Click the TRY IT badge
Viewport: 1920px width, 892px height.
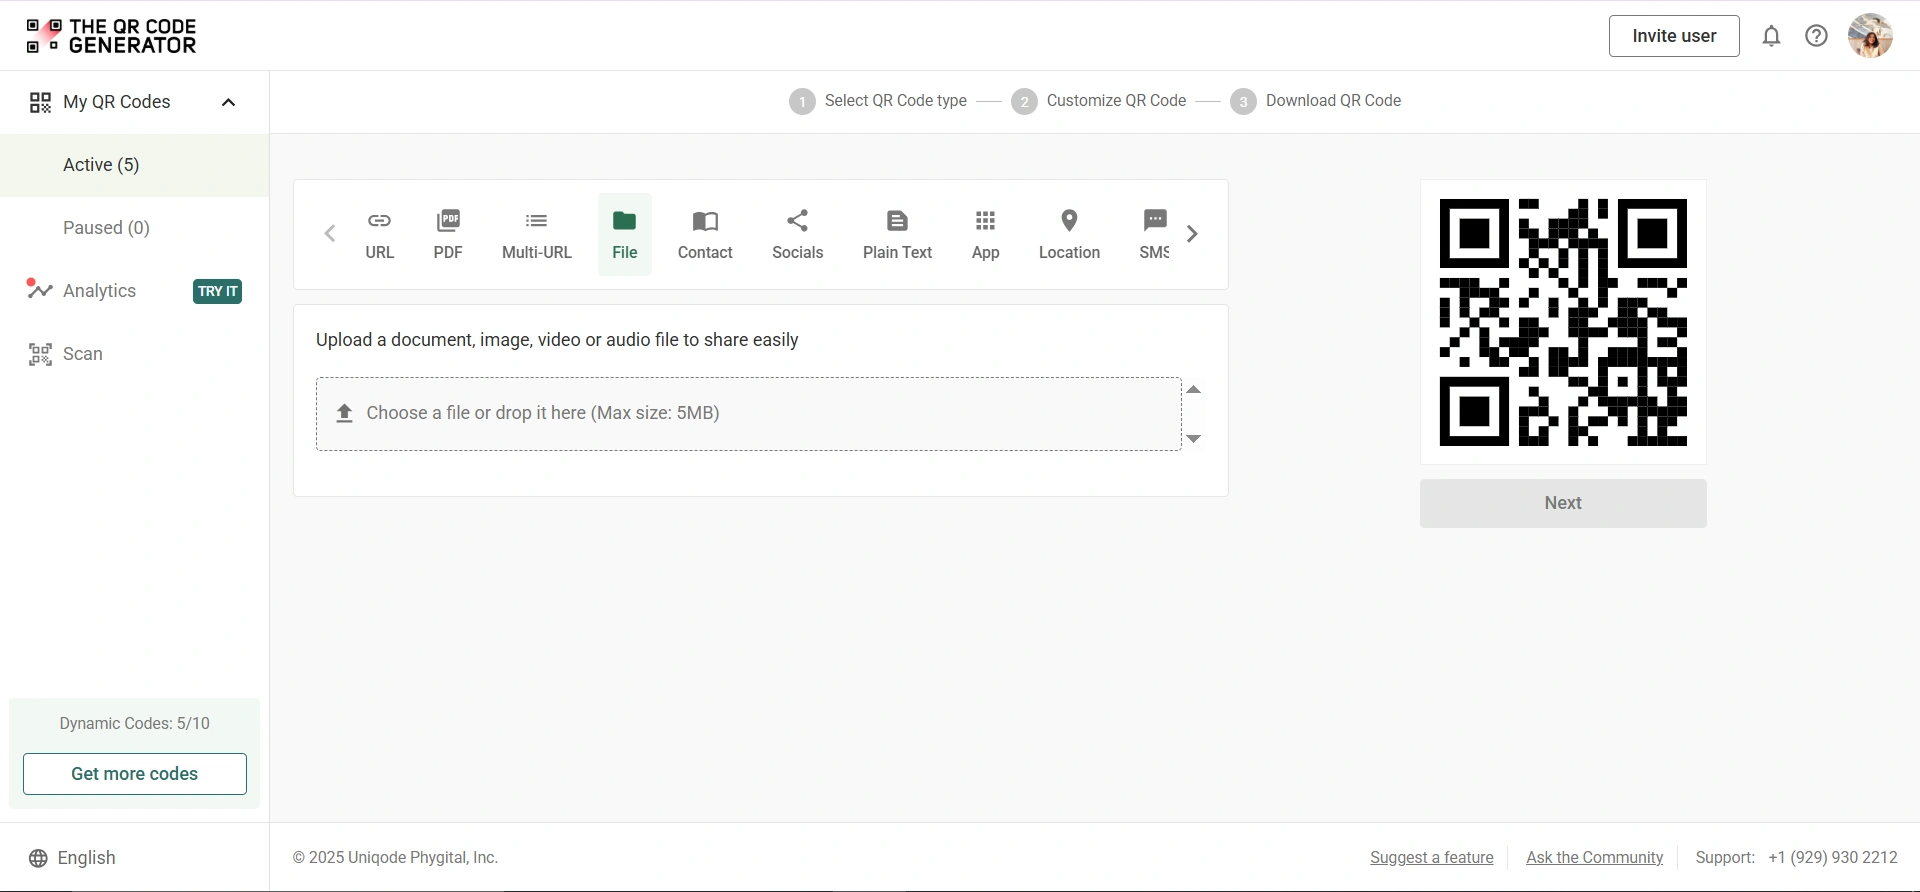point(217,292)
